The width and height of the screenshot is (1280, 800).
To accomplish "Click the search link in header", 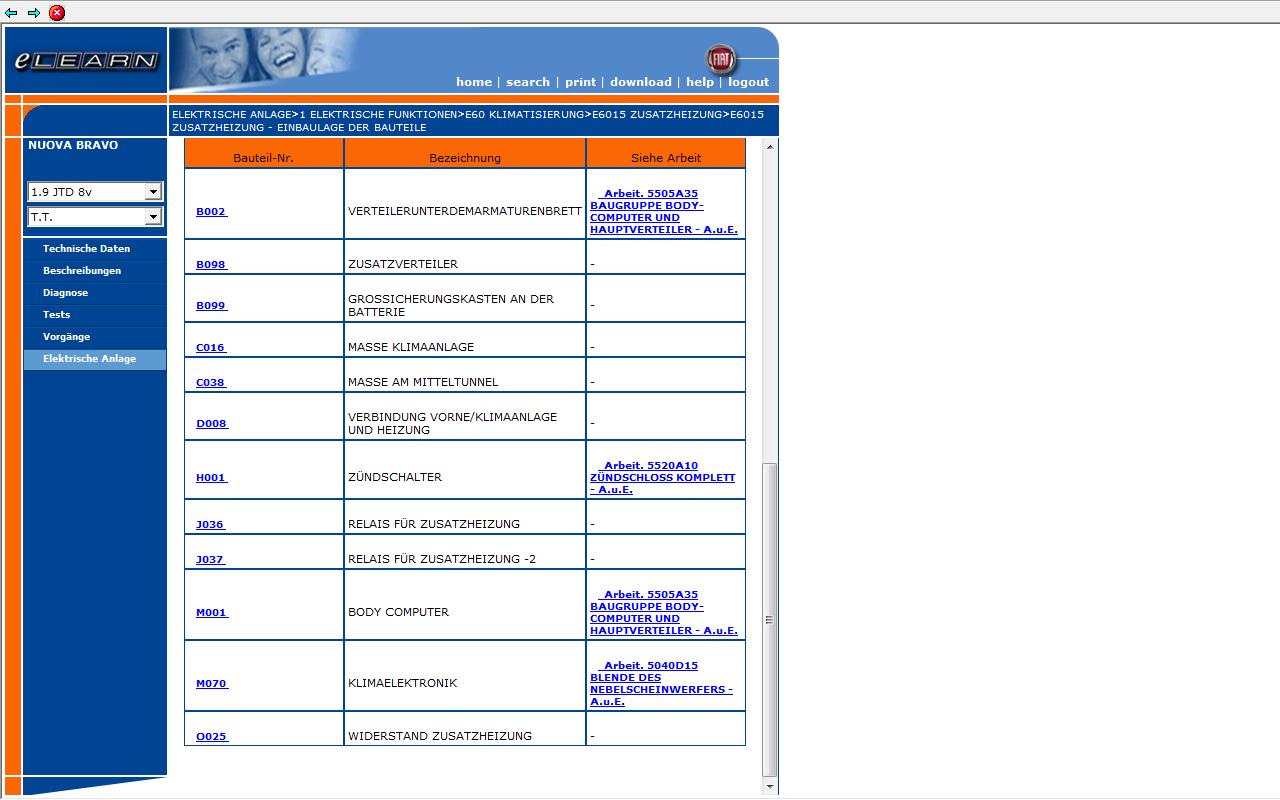I will point(527,82).
